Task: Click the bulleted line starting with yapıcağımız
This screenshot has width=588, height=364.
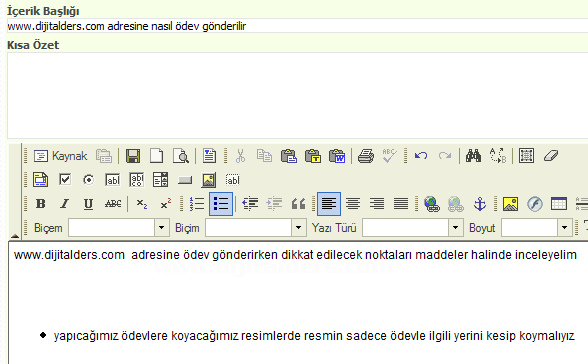Action: click(314, 336)
